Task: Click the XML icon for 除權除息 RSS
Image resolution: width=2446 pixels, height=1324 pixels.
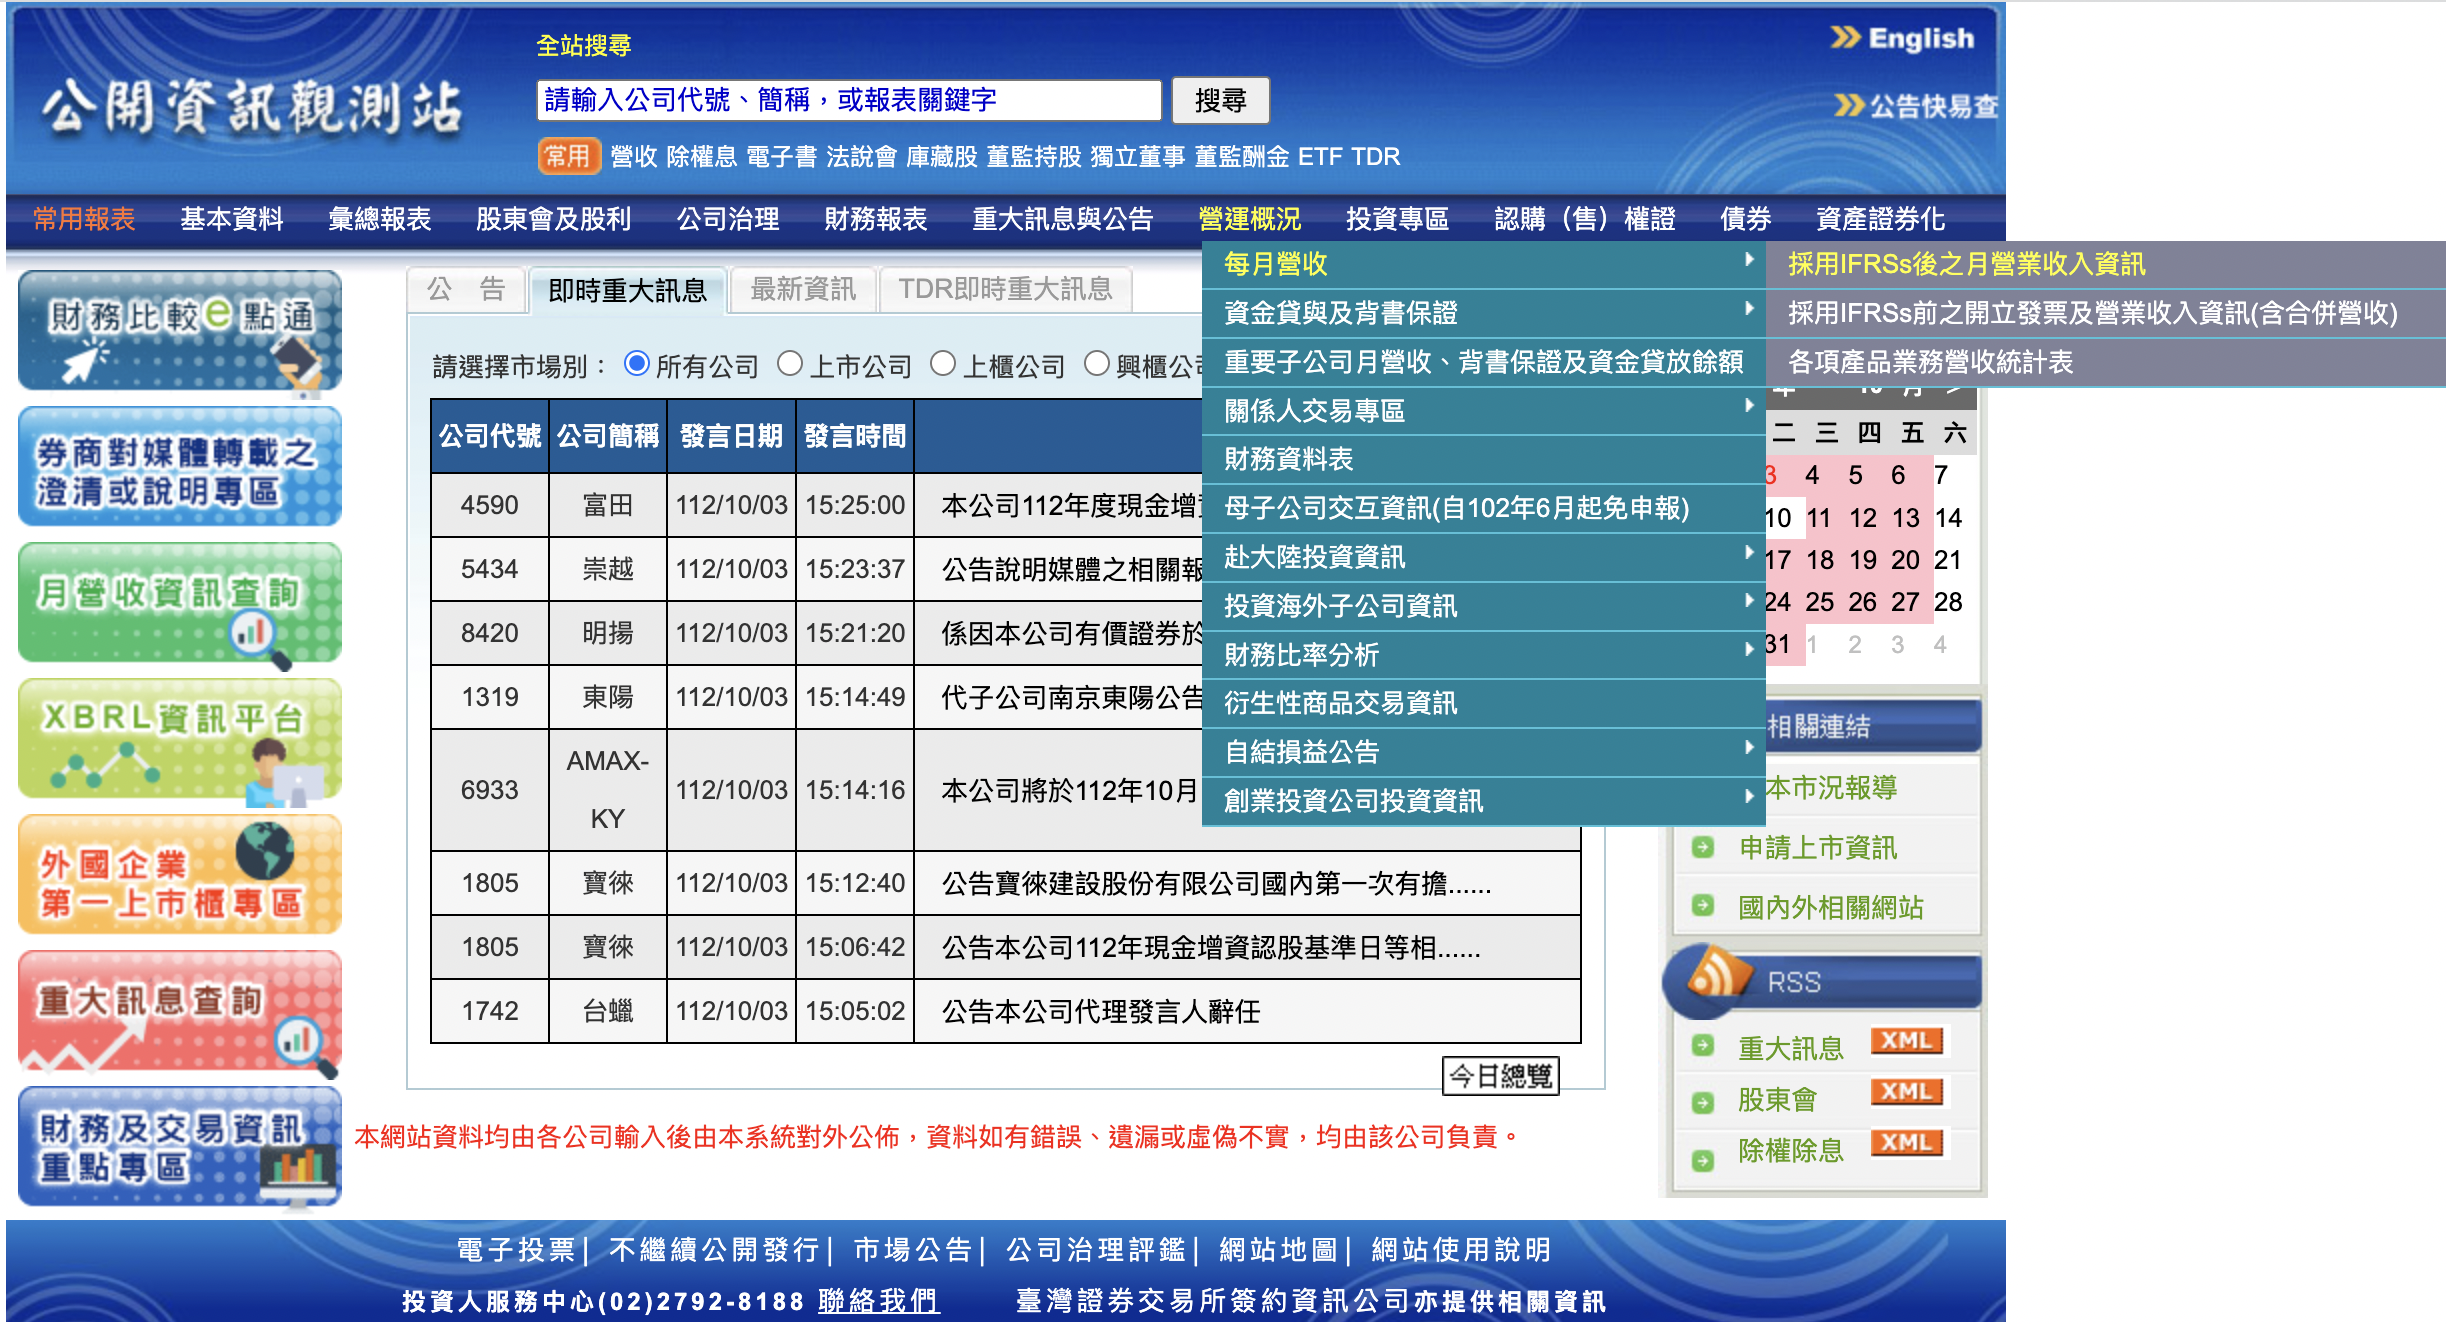Action: pyautogui.click(x=1906, y=1143)
